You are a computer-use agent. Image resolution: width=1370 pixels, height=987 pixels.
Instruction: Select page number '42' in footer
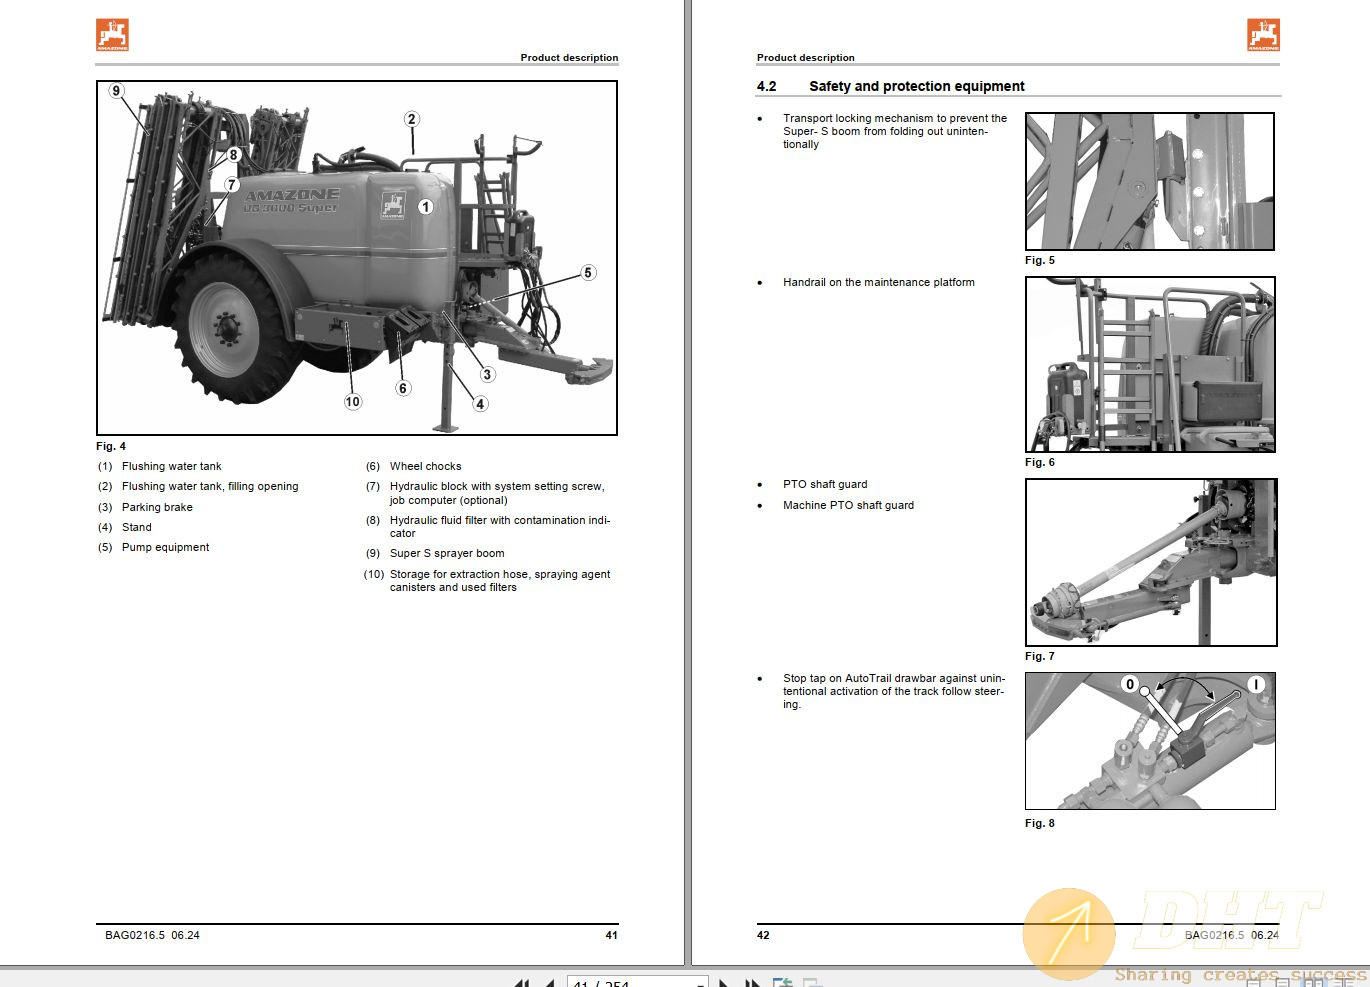tap(763, 935)
